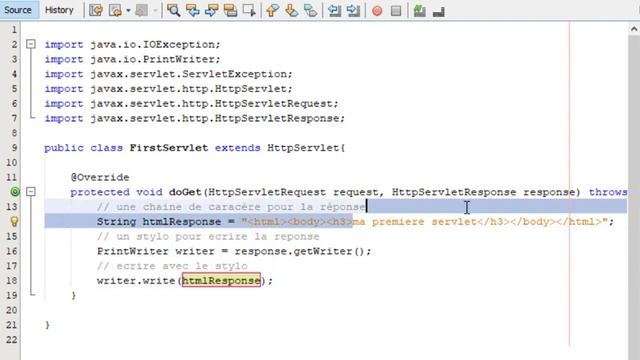Jump to Previous Bookmark icon

272,11
